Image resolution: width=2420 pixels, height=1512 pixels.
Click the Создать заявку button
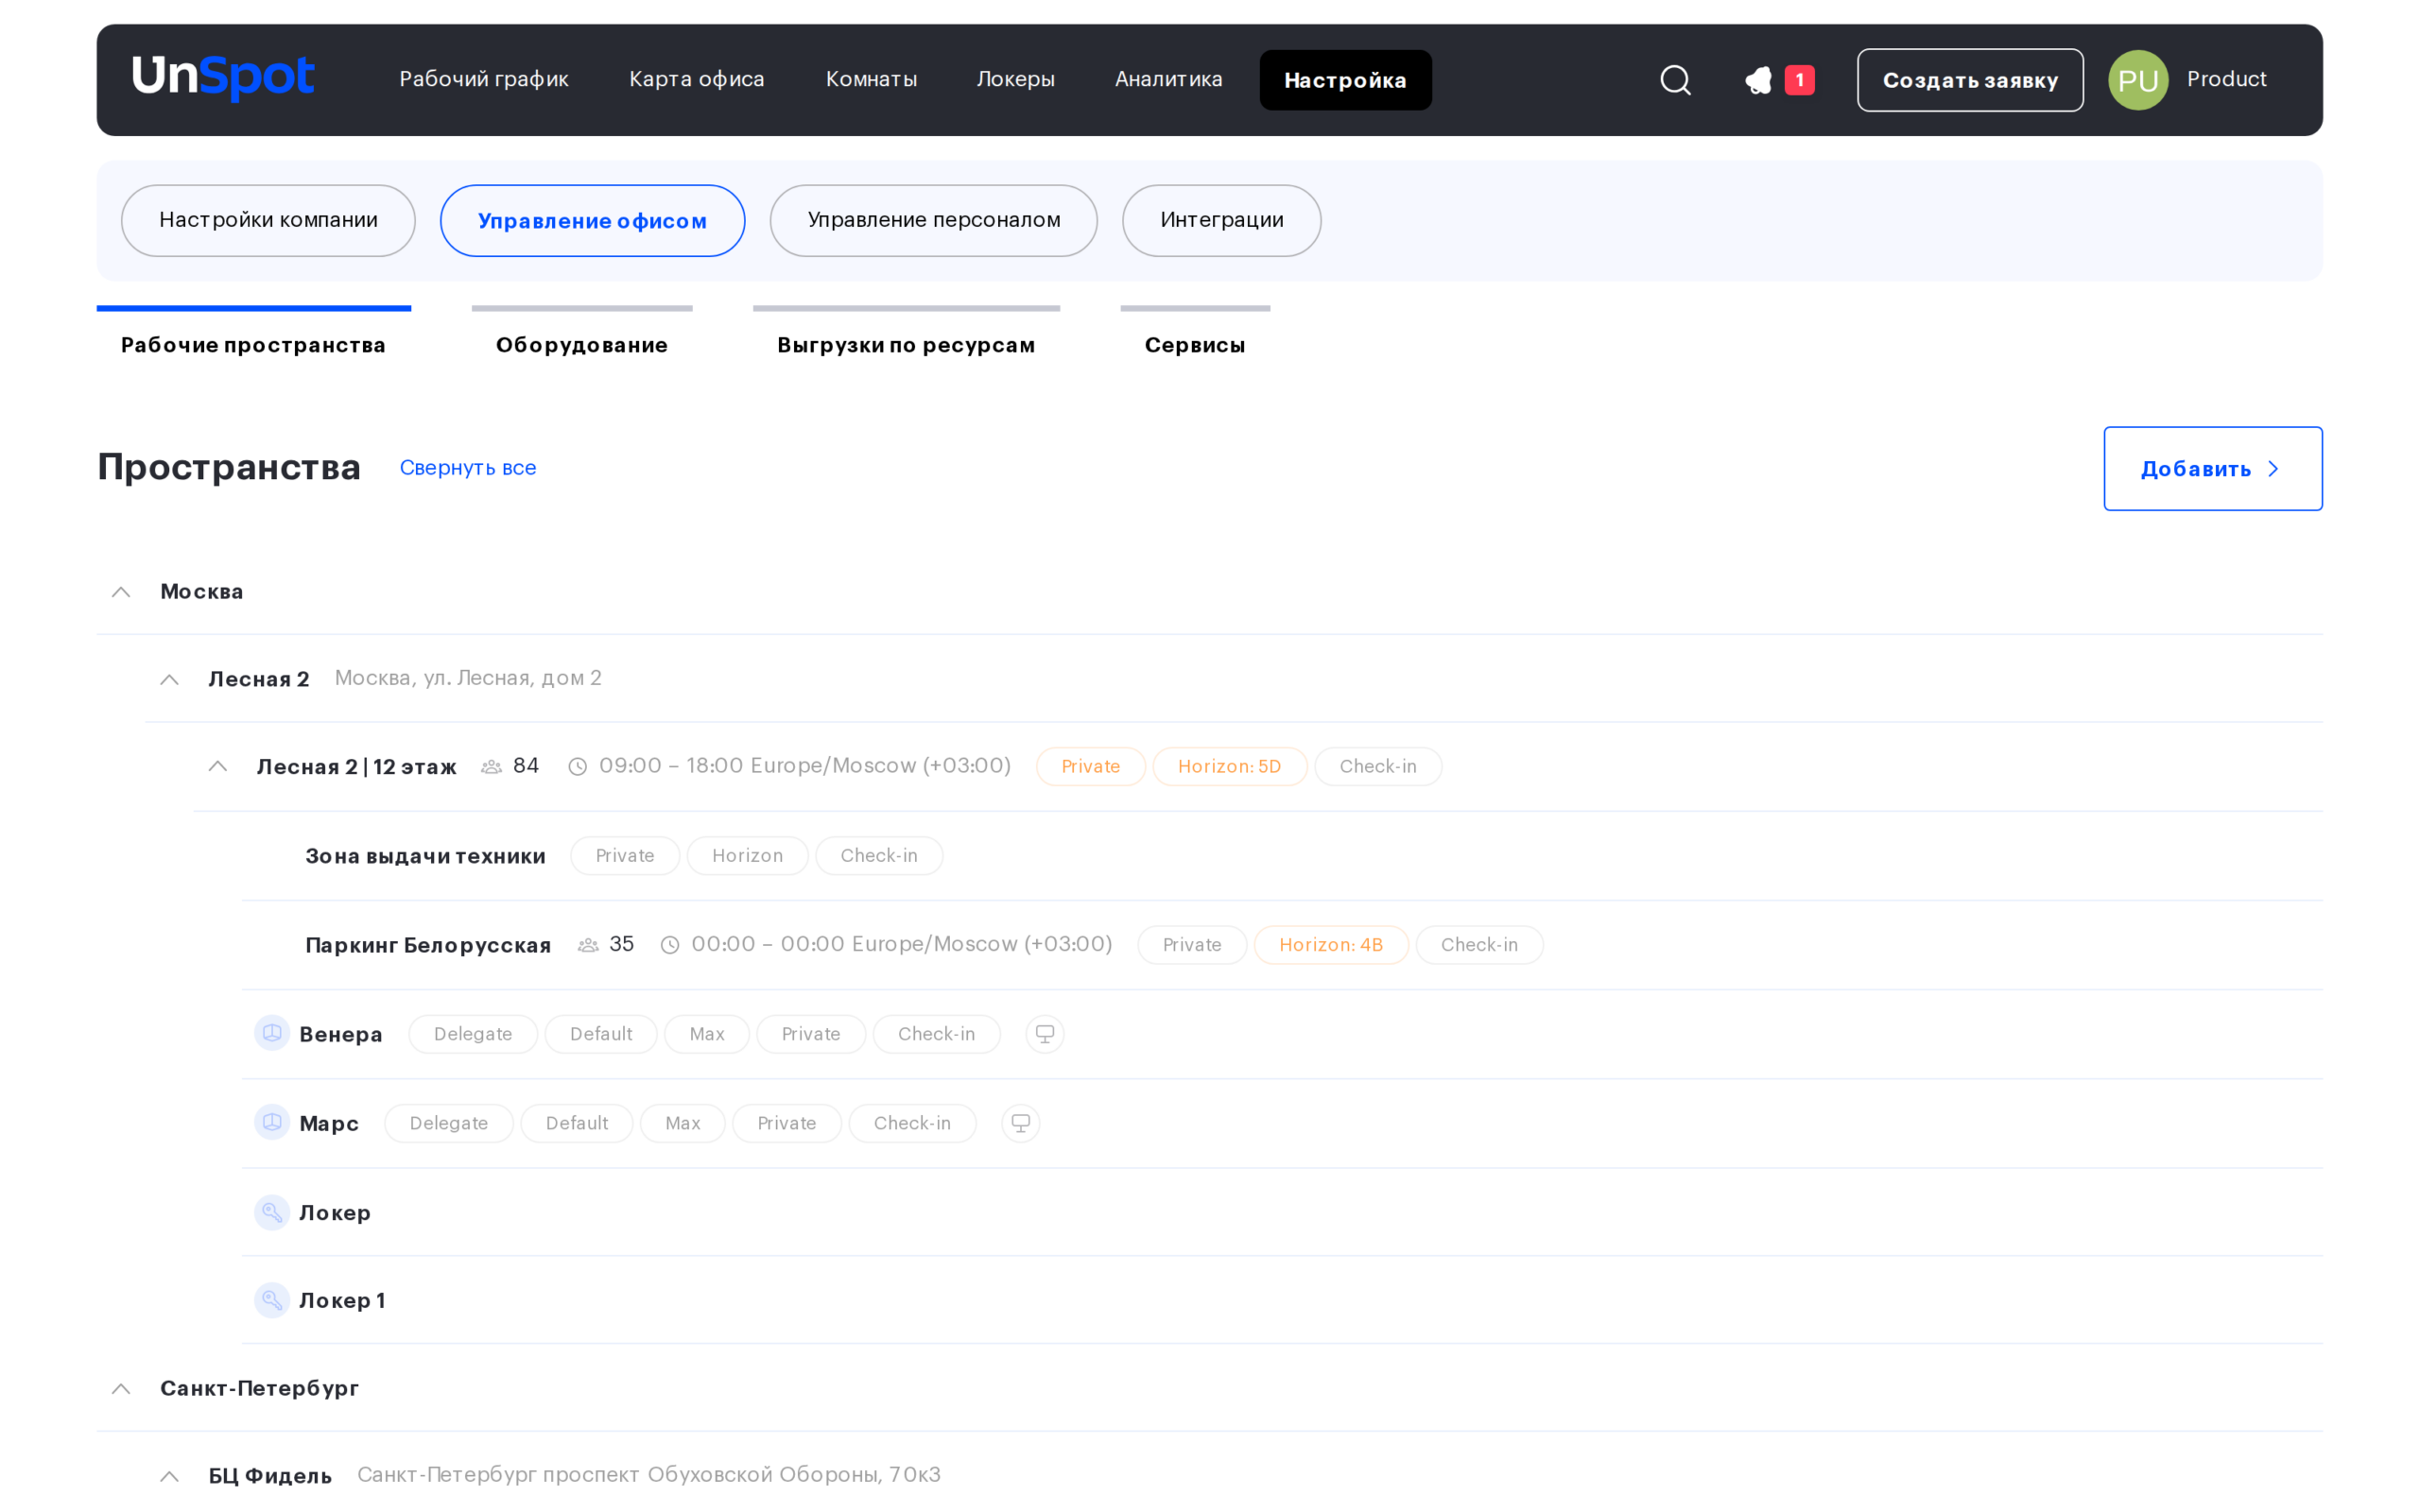[x=1970, y=80]
